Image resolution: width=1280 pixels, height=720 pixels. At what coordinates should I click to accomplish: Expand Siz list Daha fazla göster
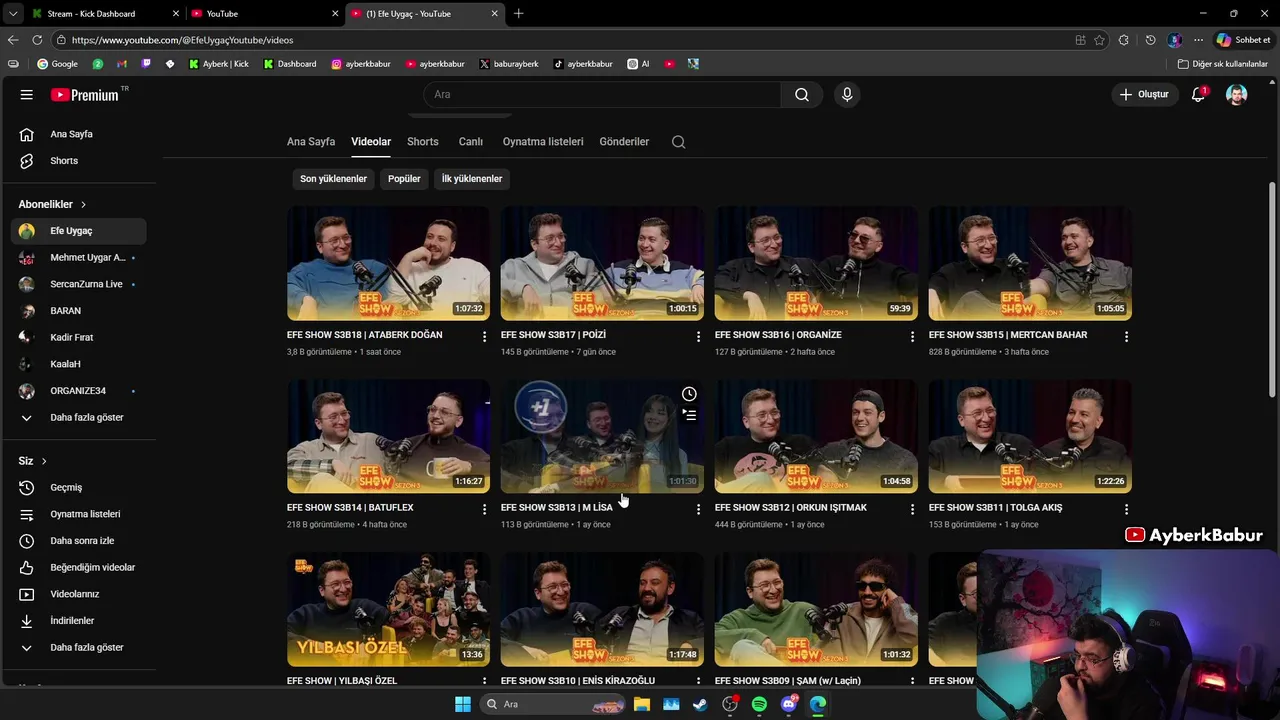pos(78,647)
